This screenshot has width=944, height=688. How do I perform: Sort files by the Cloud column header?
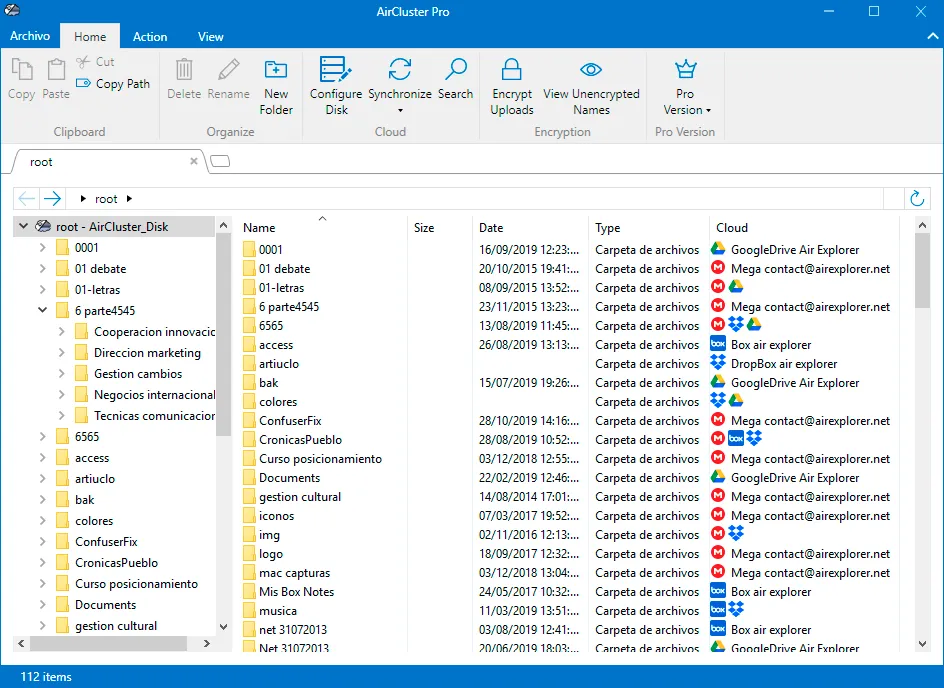click(732, 228)
